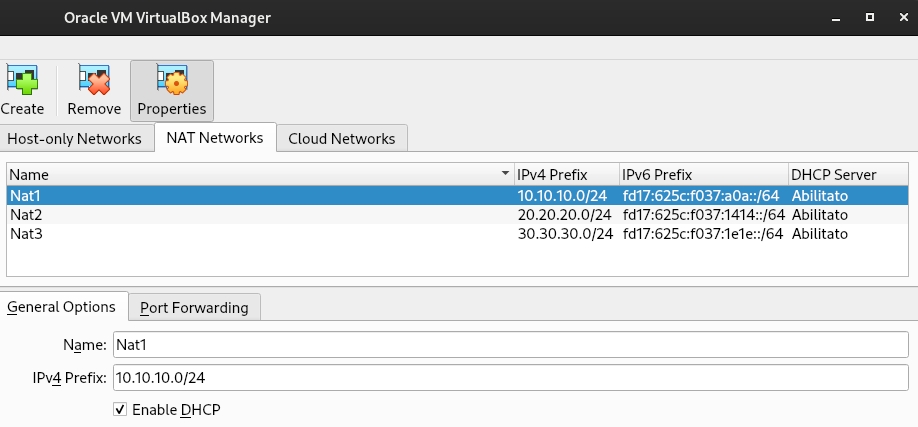Click the IPv4 Prefix input field

point(510,378)
